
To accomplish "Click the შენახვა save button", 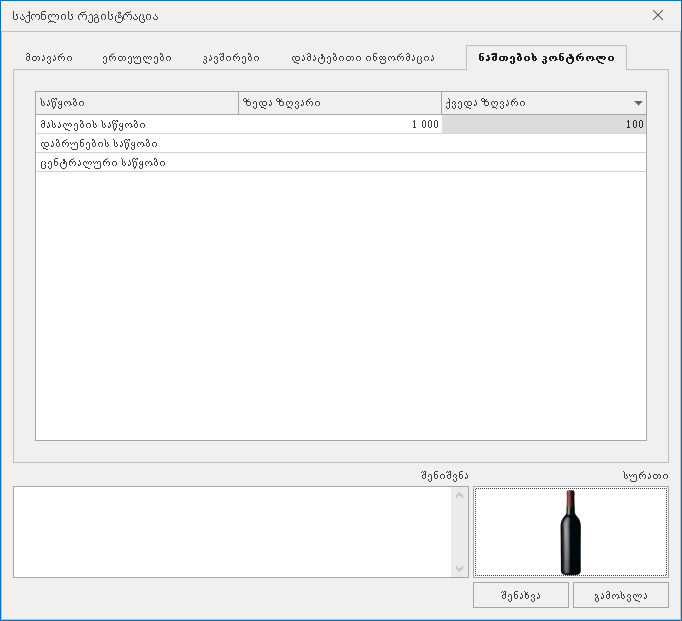I will pos(521,595).
